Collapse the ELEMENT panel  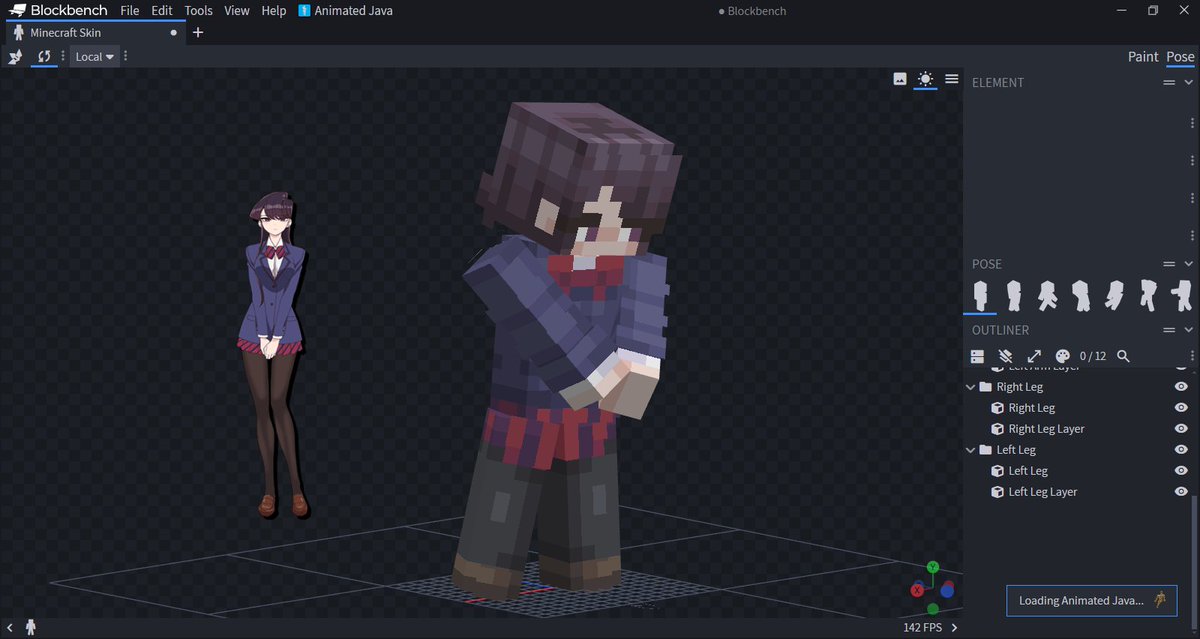tap(1188, 83)
